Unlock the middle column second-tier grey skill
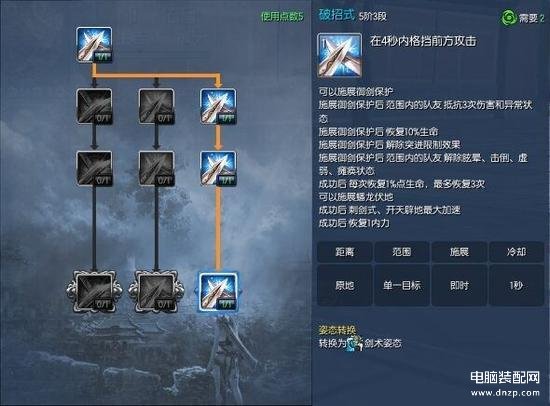 click(x=156, y=107)
